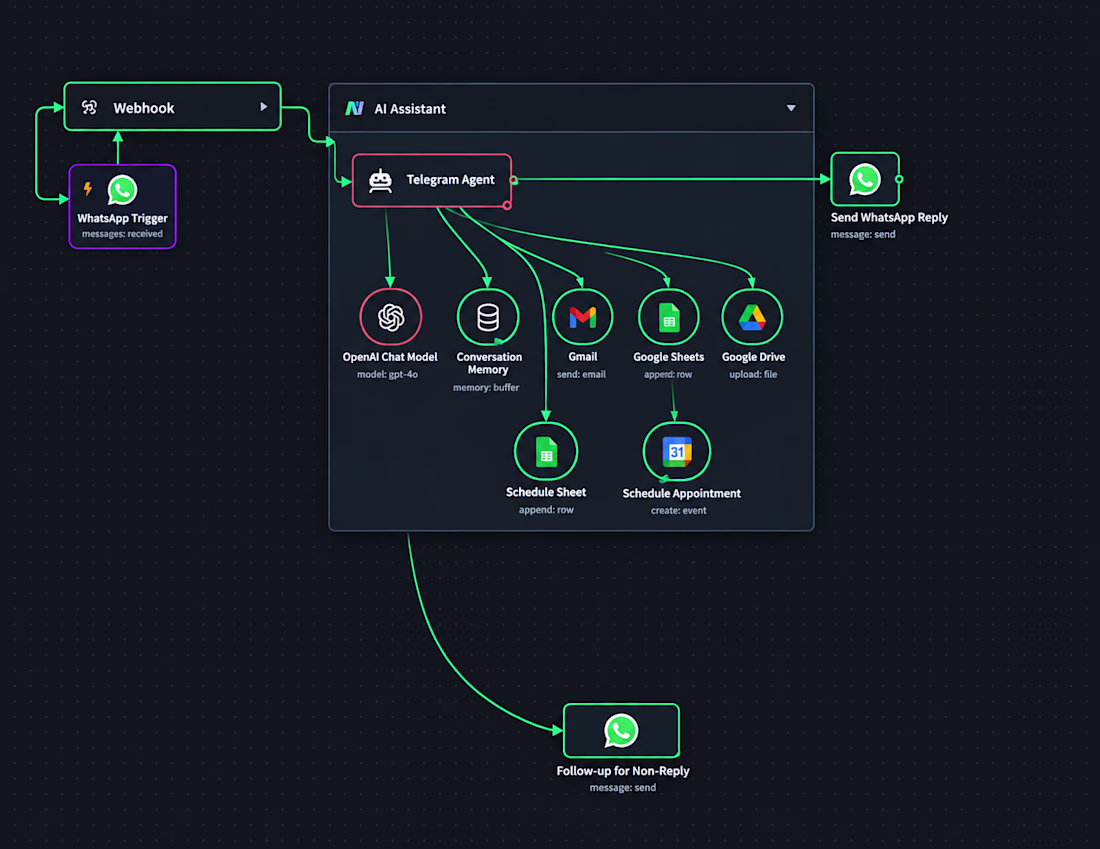Click the lightning bolt on WhatsApp Trigger
Screen dimensions: 1100x849
(x=88, y=188)
